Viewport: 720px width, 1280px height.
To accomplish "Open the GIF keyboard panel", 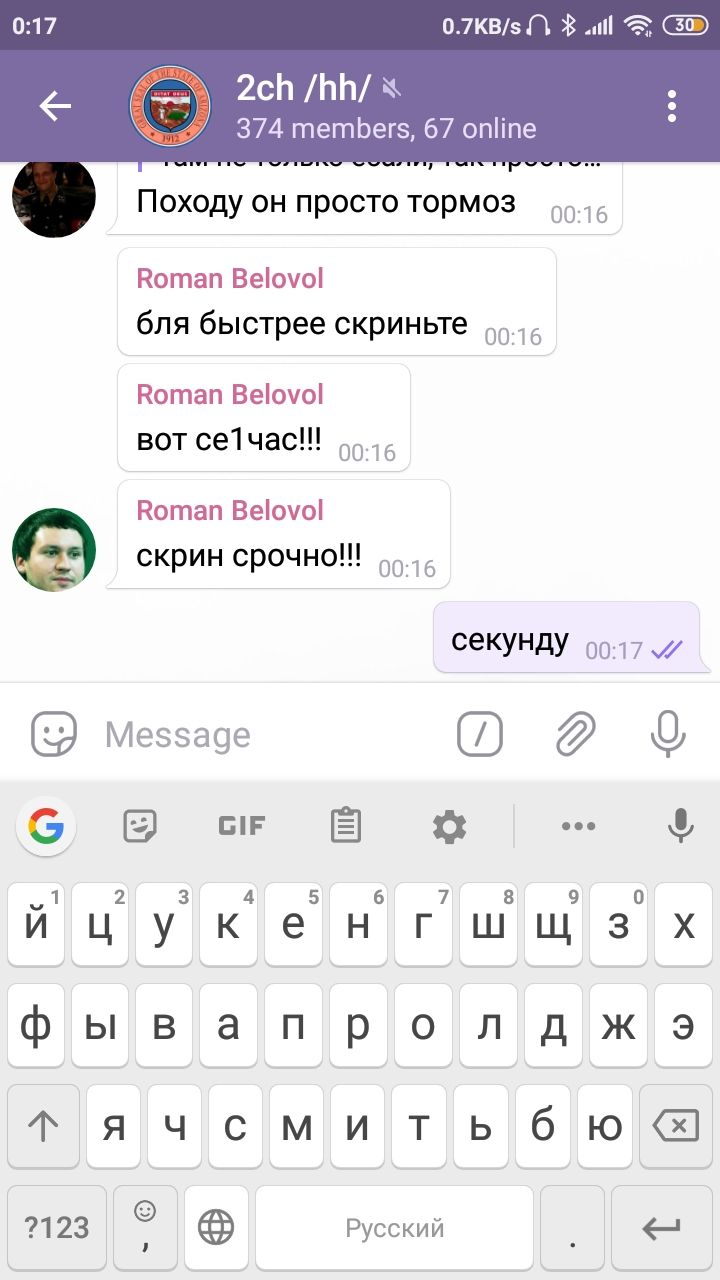I will pos(242,826).
